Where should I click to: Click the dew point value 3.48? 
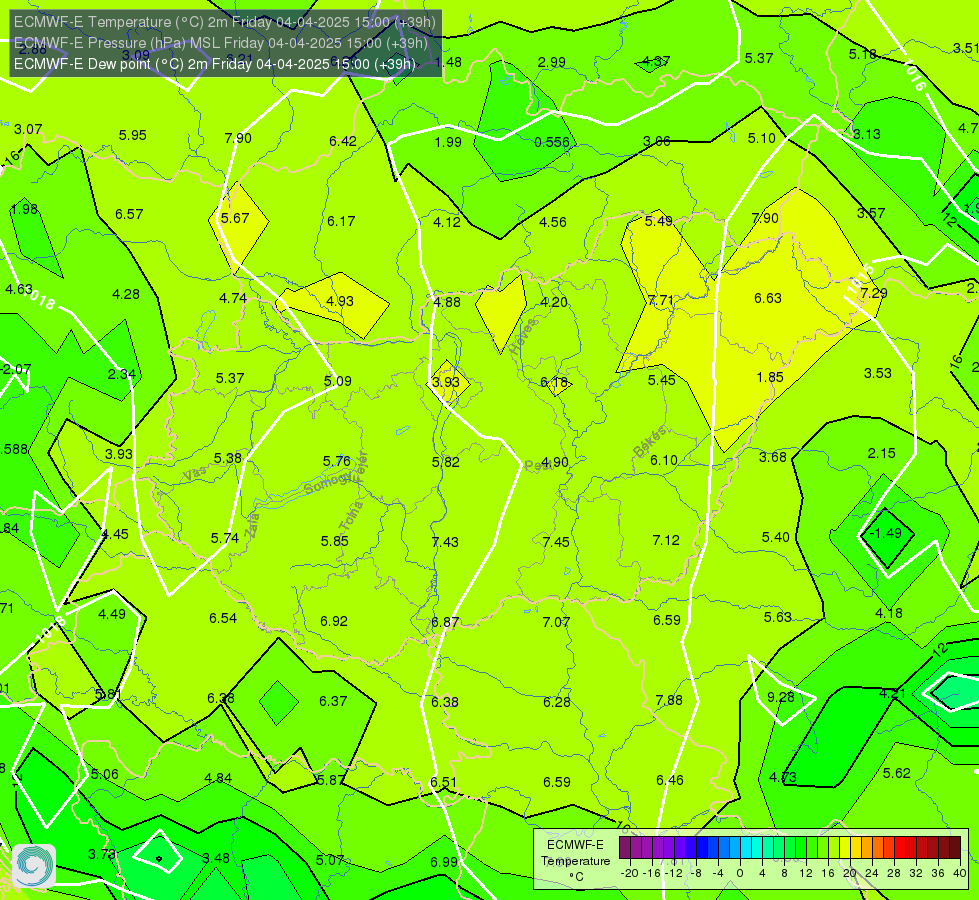click(216, 858)
